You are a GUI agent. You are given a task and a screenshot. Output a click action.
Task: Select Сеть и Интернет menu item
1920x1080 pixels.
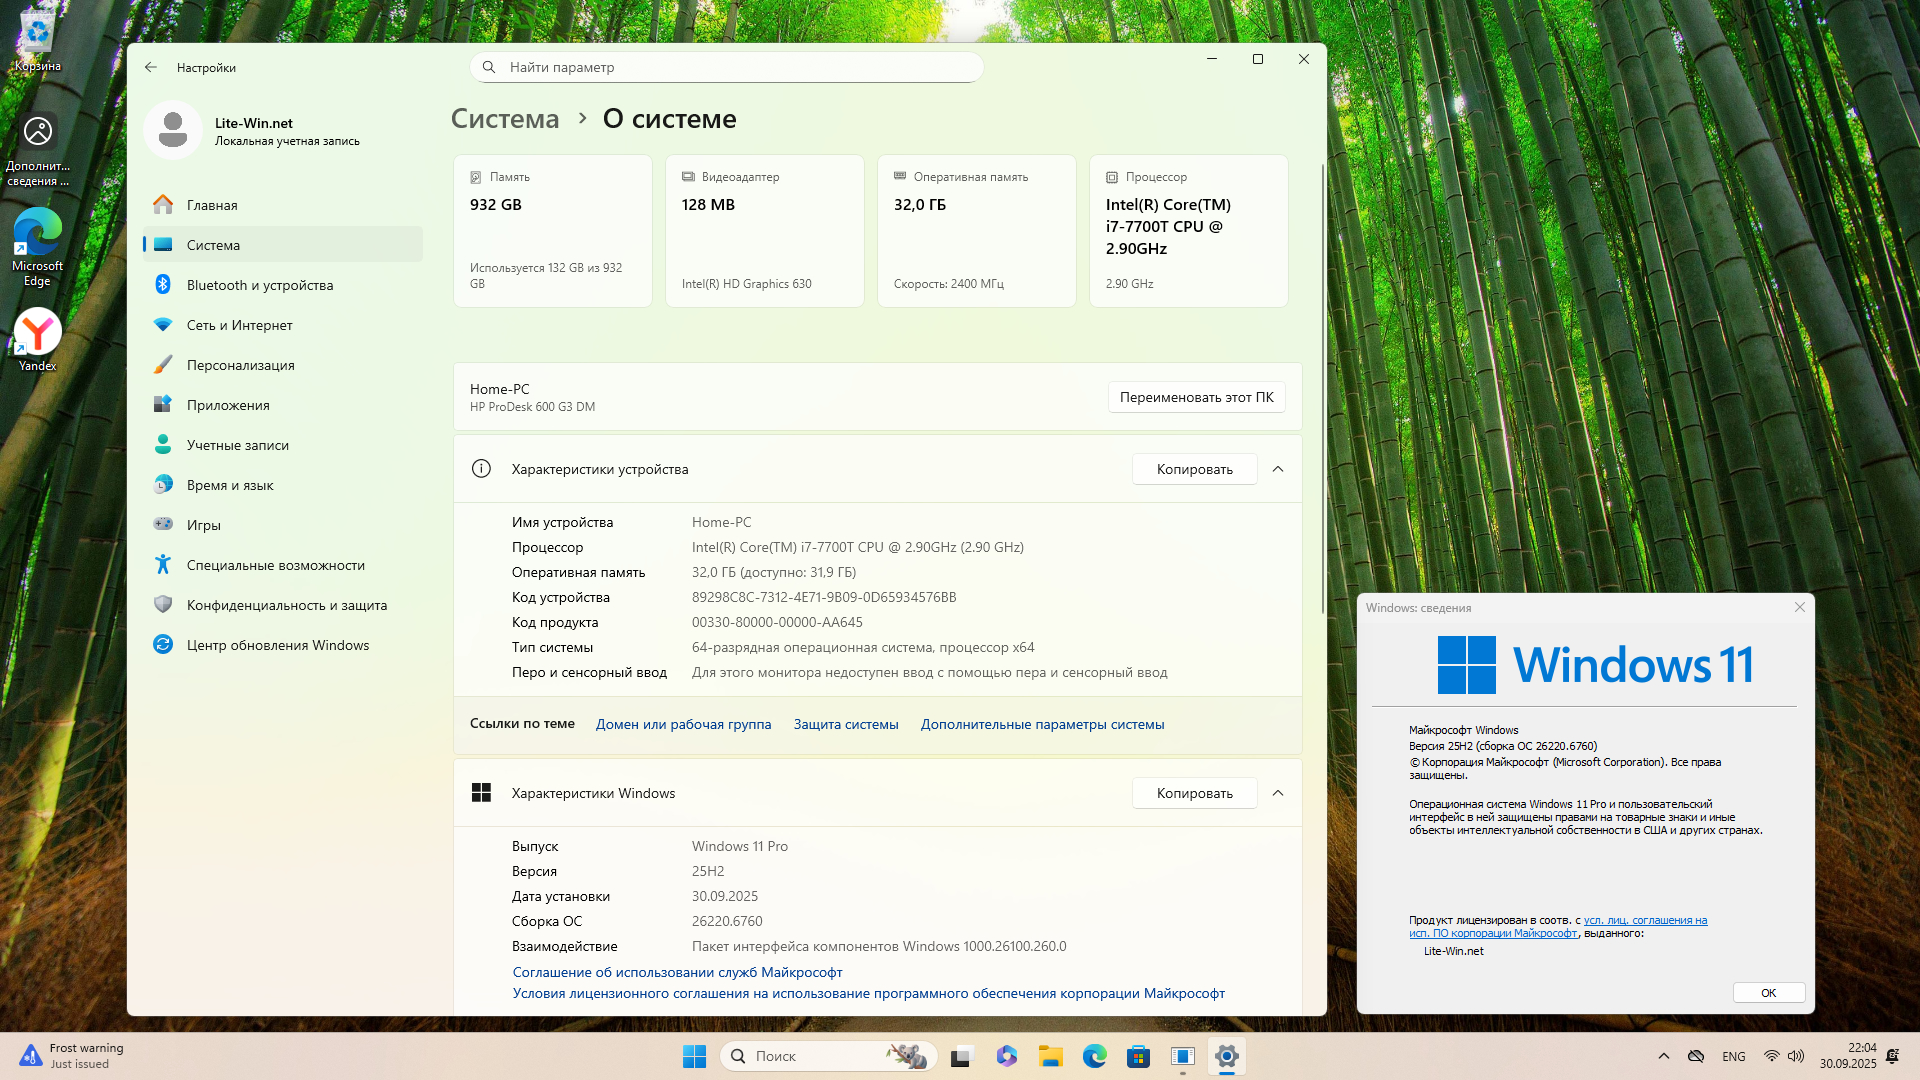click(x=239, y=325)
